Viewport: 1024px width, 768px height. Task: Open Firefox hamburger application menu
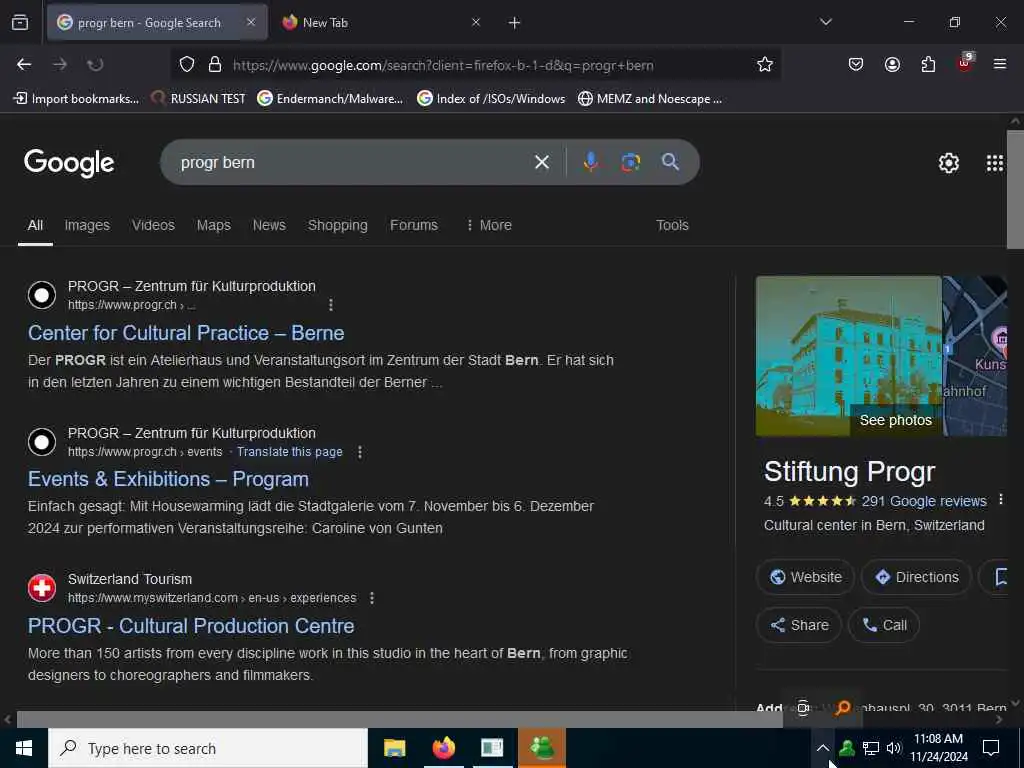click(1000, 65)
